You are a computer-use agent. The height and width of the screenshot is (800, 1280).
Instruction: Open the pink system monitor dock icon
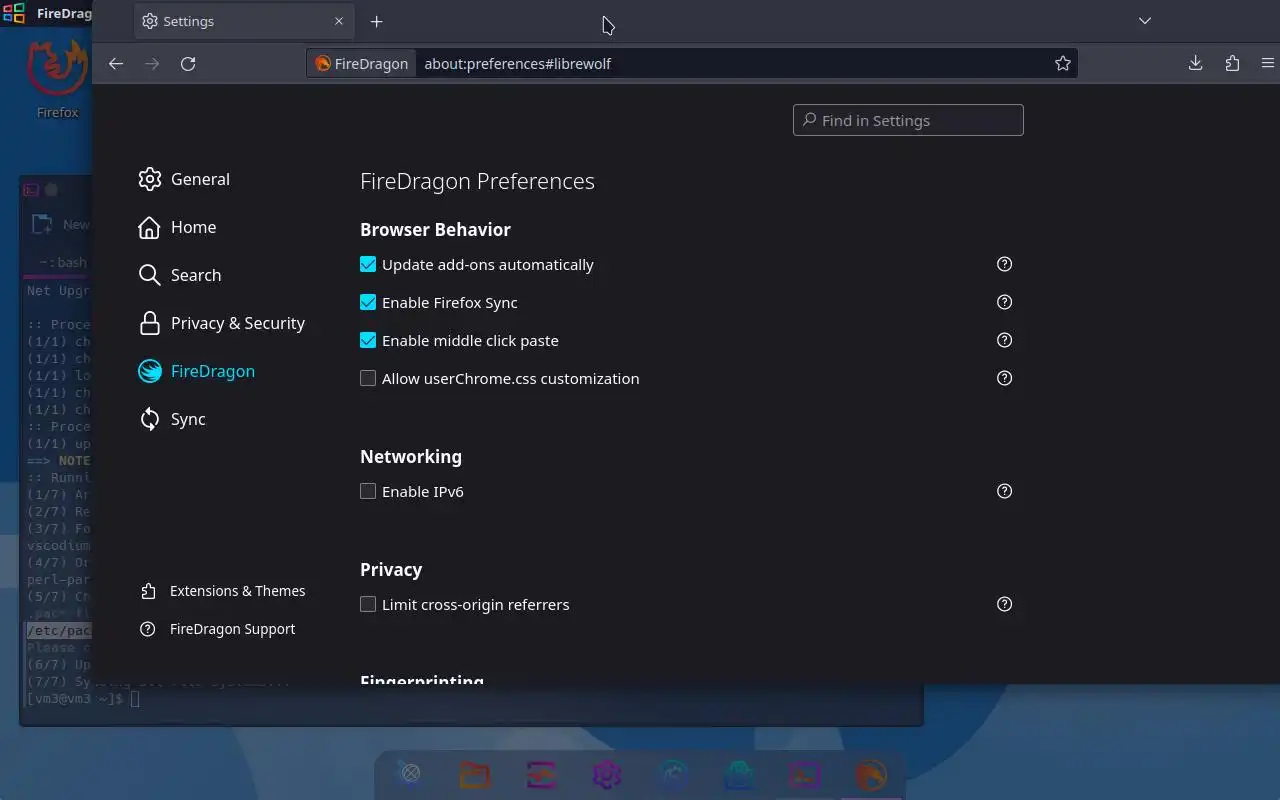click(x=541, y=775)
